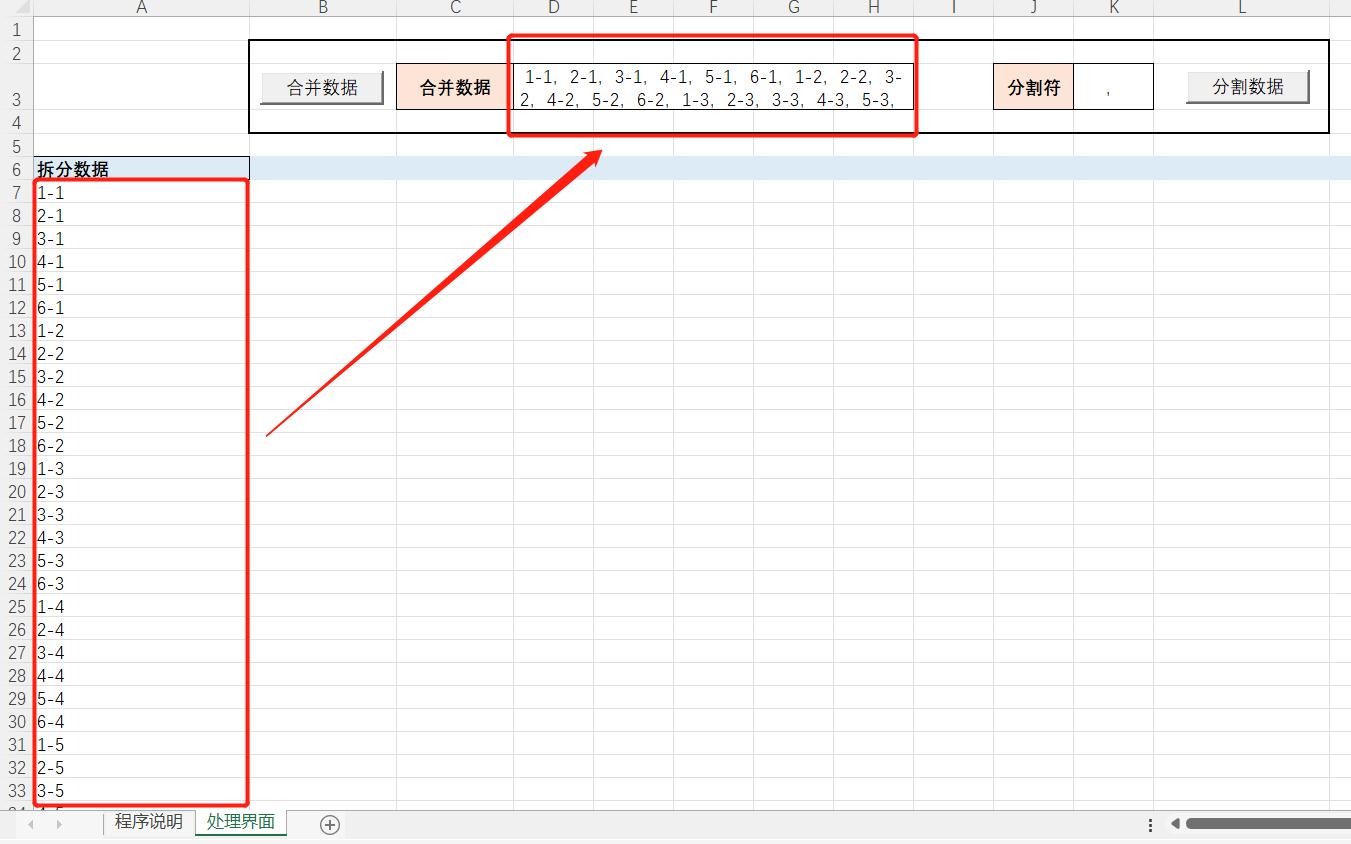The width and height of the screenshot is (1351, 844).
Task: Click the 分割数据 button
Action: click(1246, 87)
